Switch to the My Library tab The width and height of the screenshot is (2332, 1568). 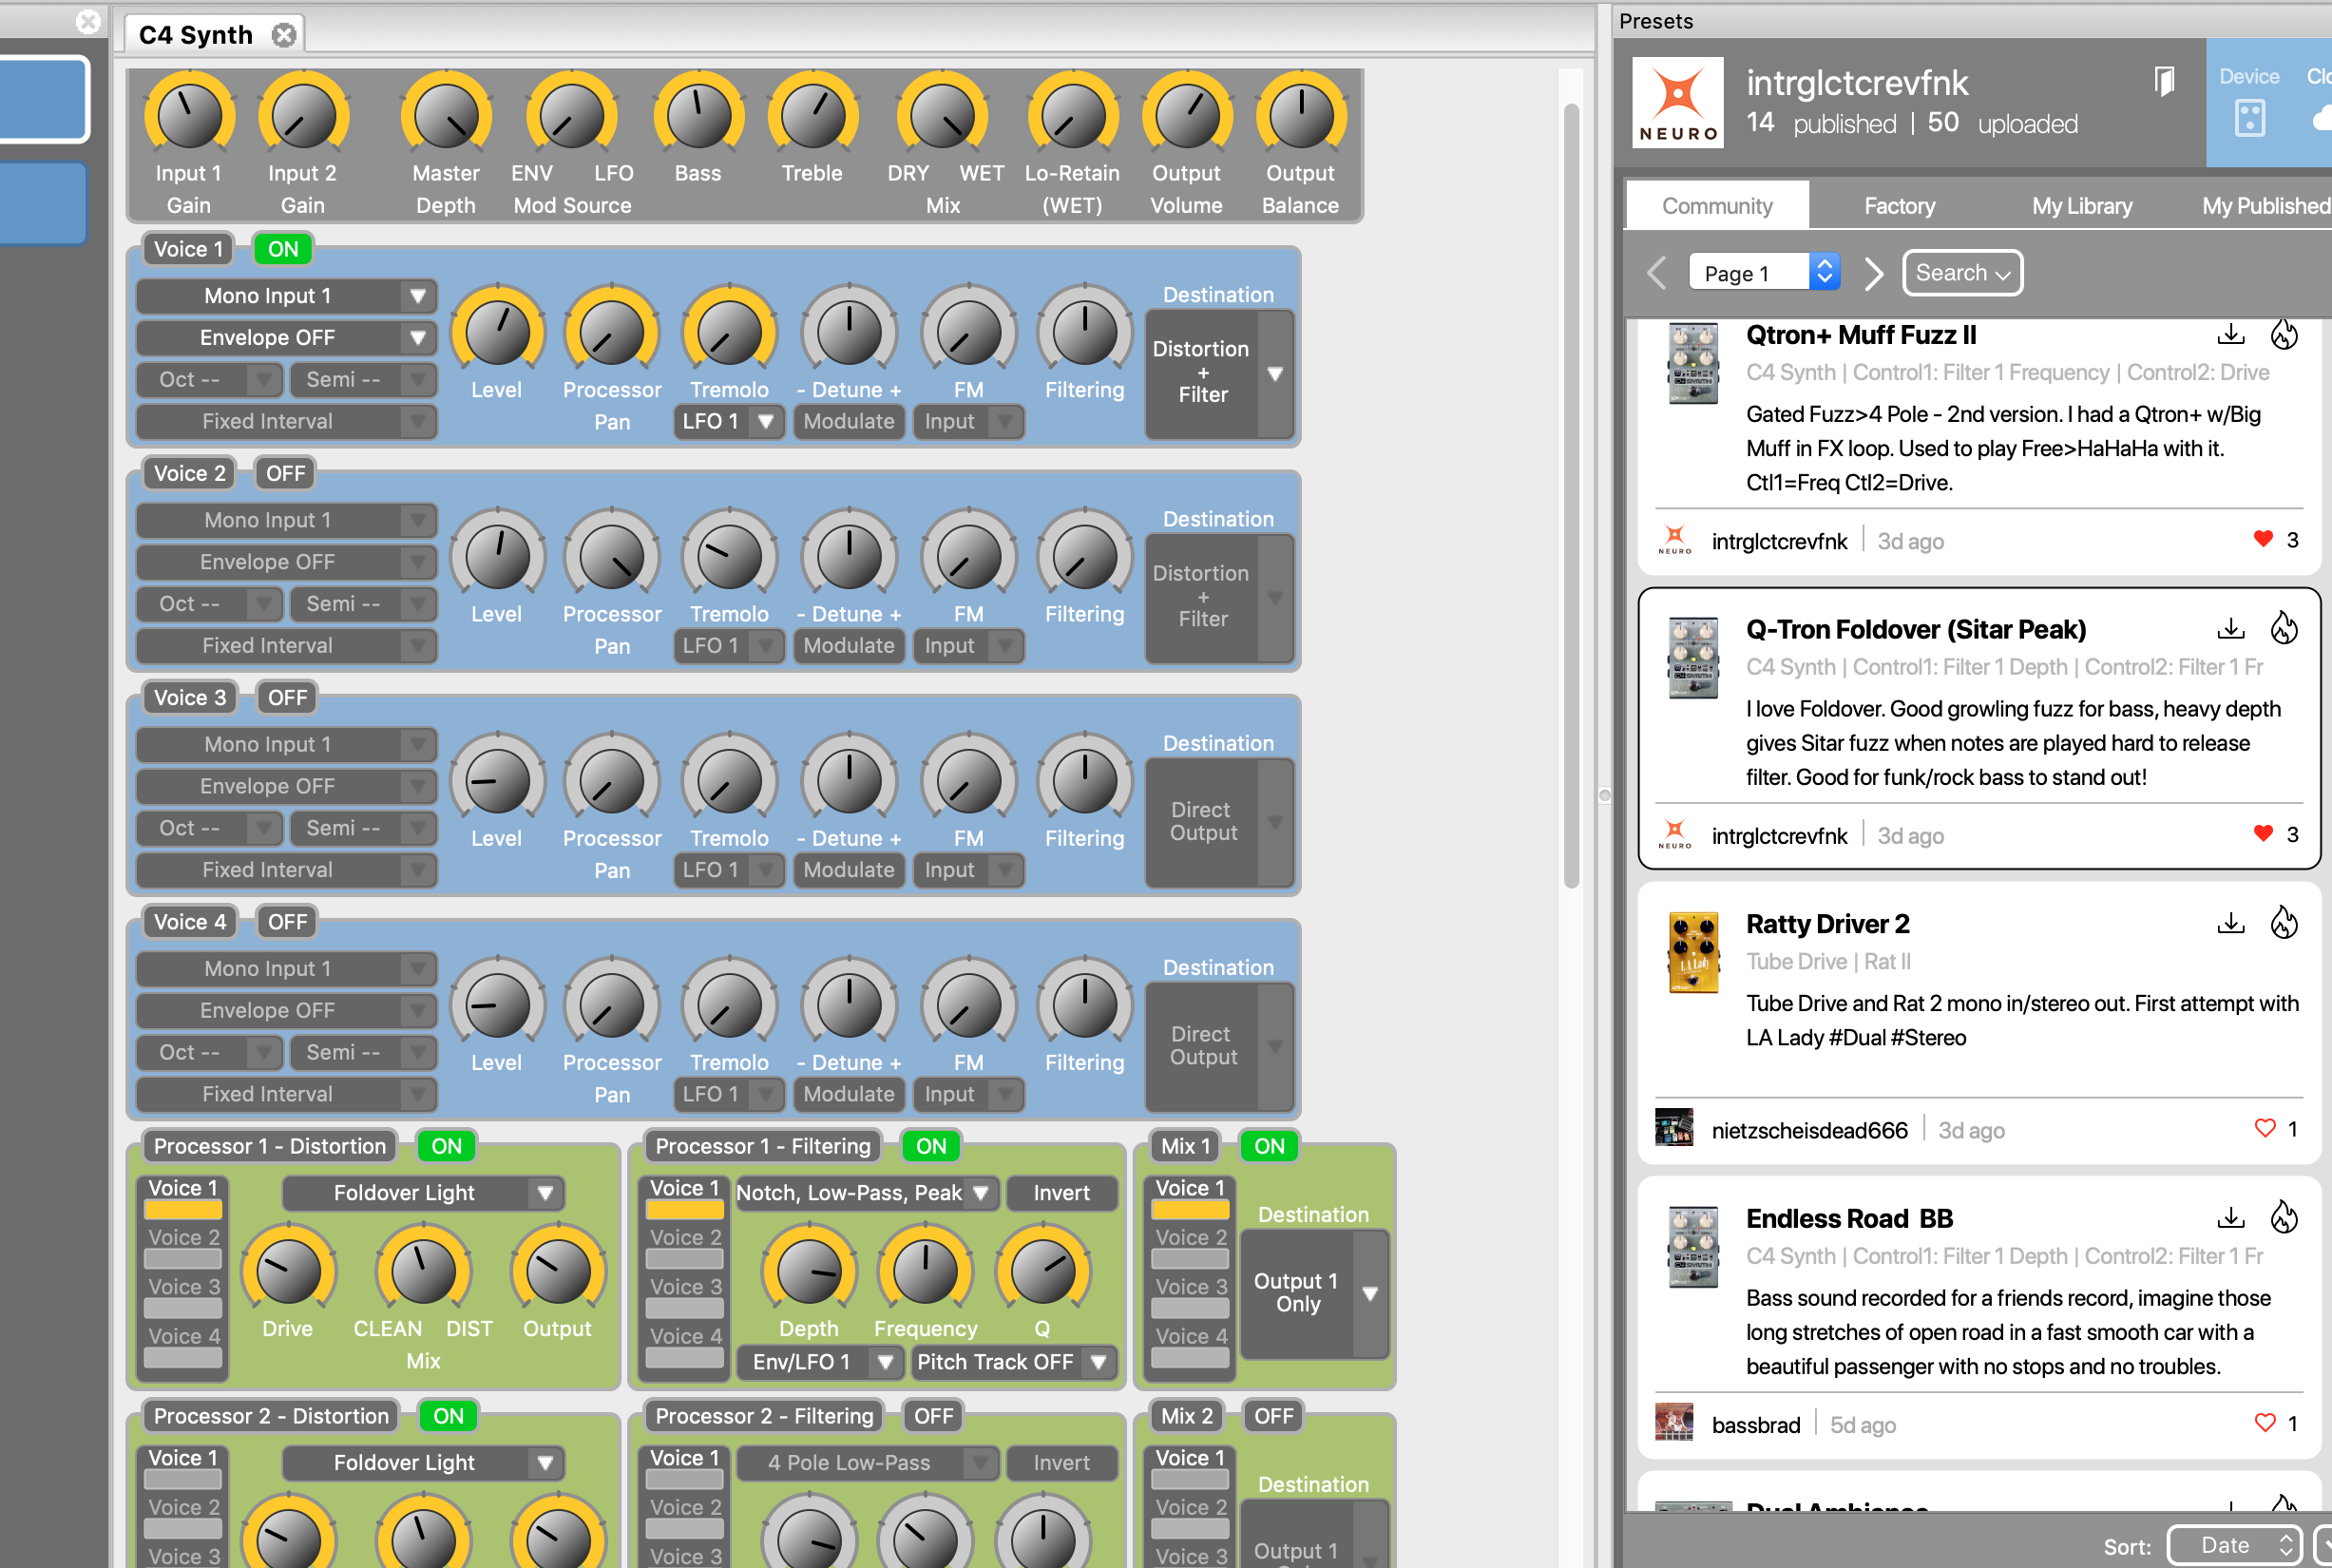[2082, 206]
